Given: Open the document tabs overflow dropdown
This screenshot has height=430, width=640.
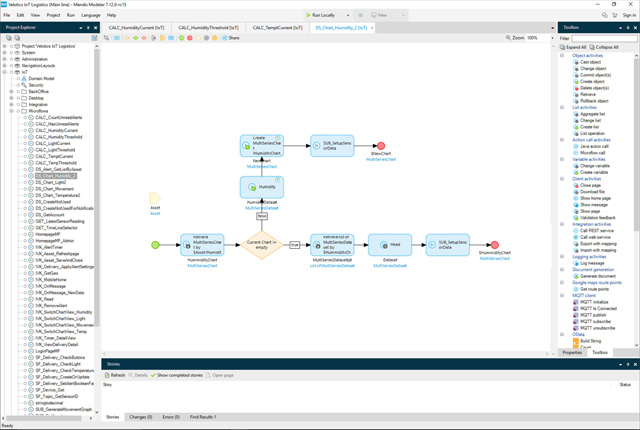Looking at the screenshot, I should [x=553, y=28].
